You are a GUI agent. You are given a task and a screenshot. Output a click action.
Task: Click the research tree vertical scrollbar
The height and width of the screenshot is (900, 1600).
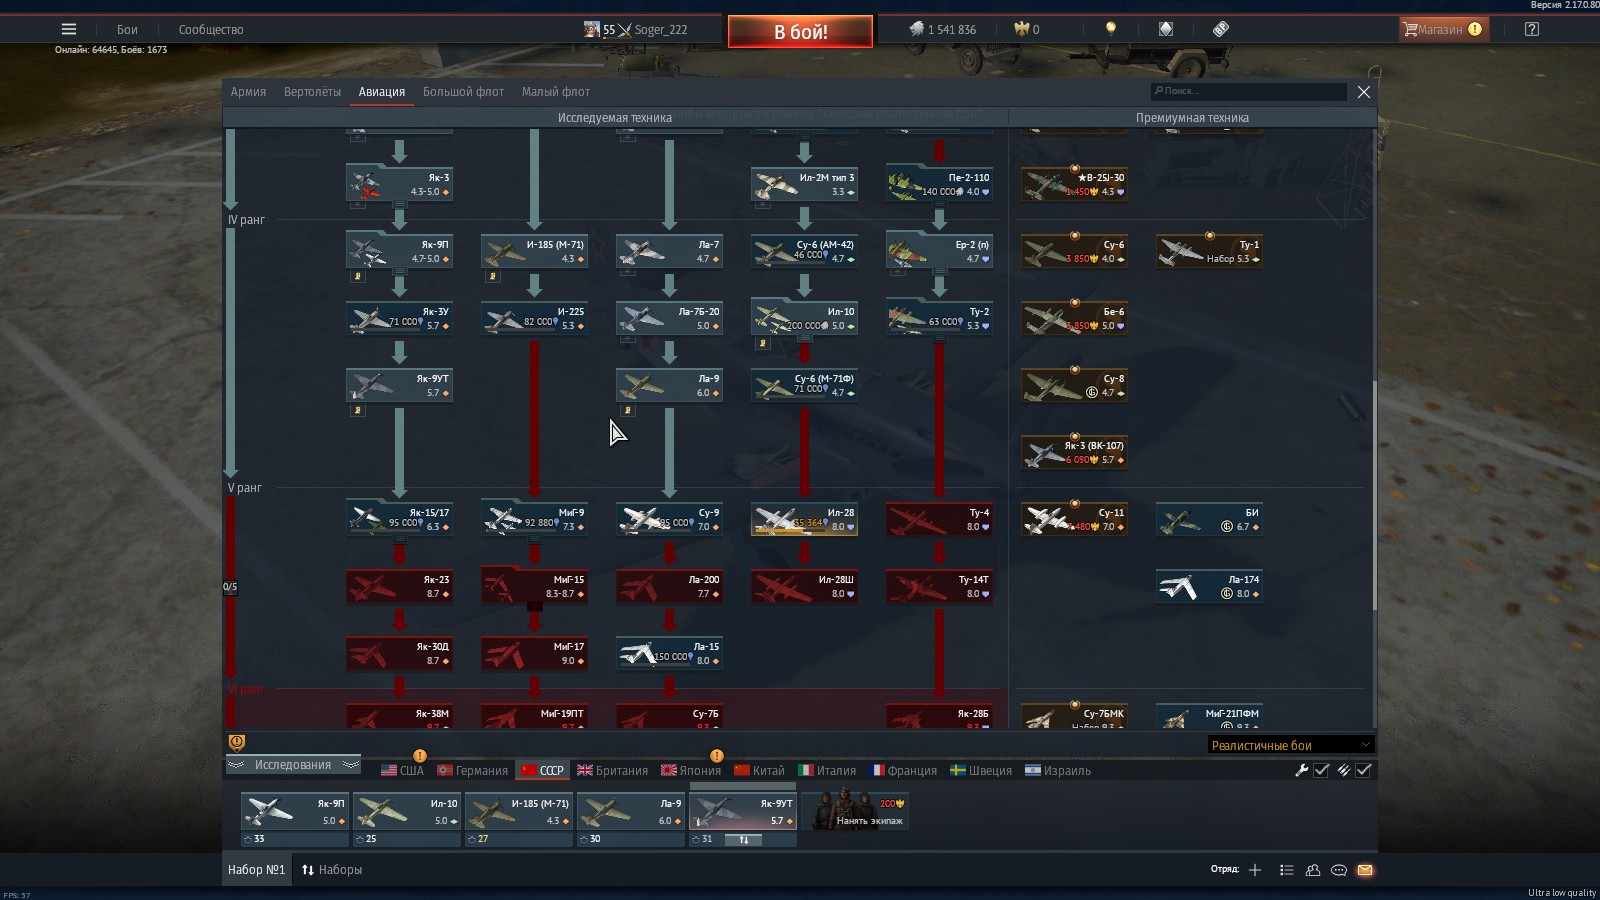coord(1375,495)
